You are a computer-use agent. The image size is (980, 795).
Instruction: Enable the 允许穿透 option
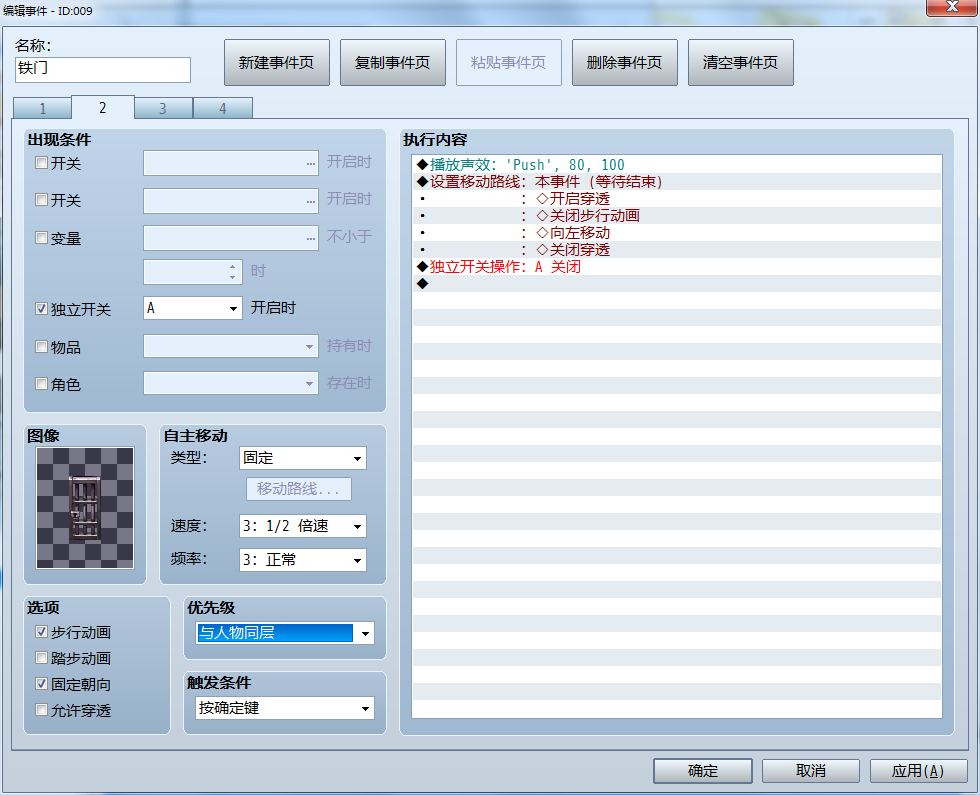click(x=41, y=710)
